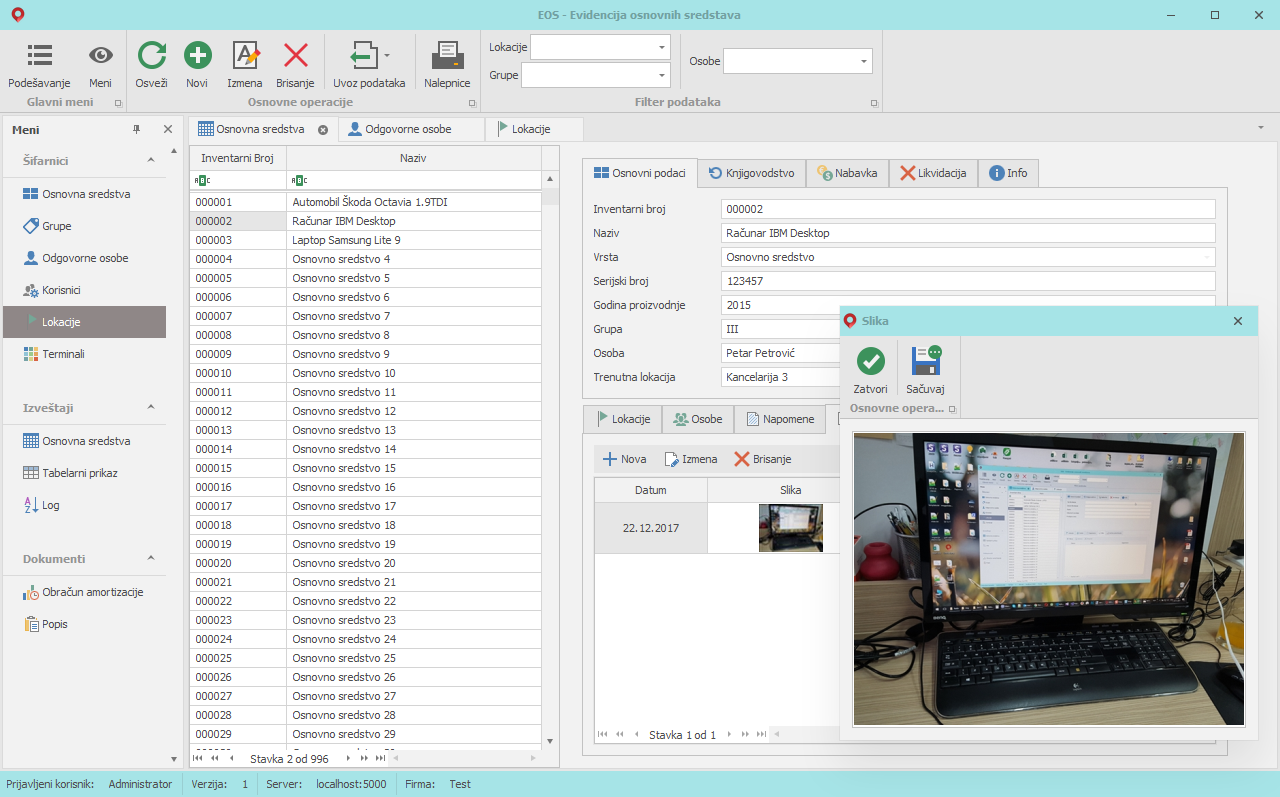This screenshot has width=1280, height=797.
Task: Collapse the Šifarnici section
Action: click(x=151, y=160)
